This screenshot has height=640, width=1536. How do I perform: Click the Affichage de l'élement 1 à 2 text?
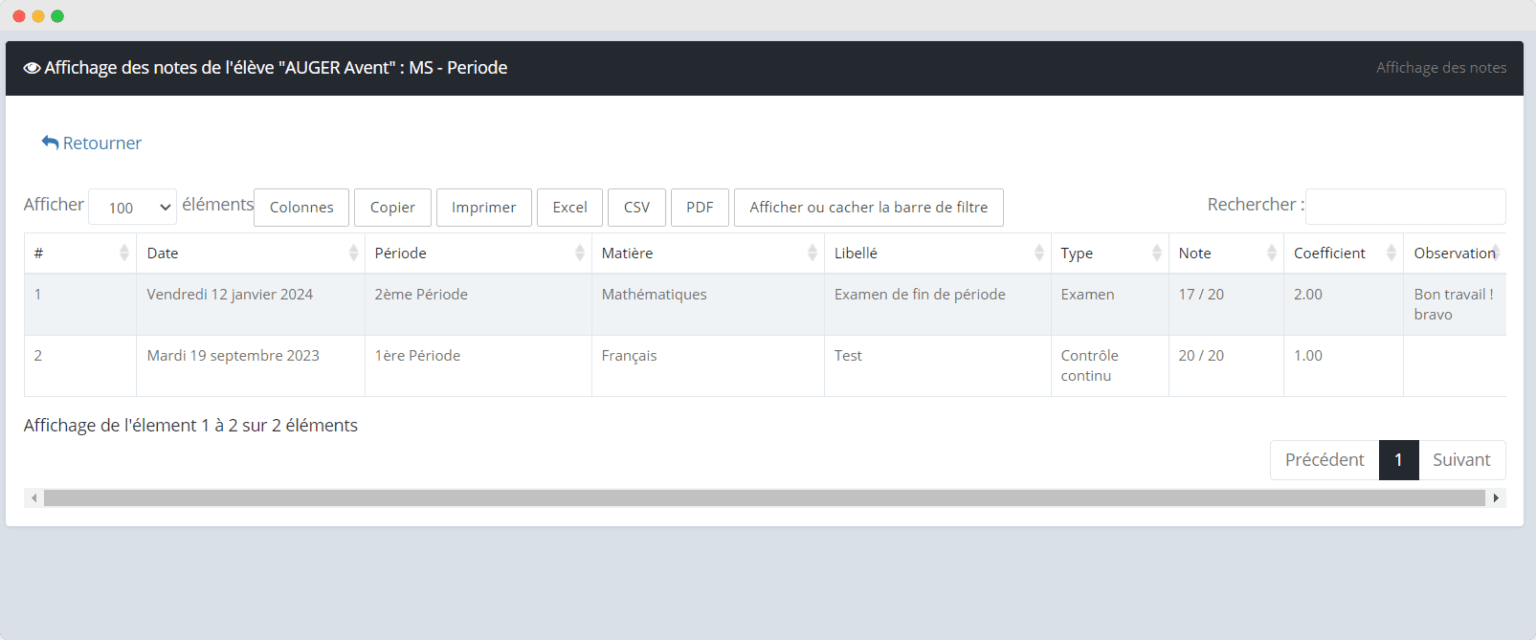191,425
